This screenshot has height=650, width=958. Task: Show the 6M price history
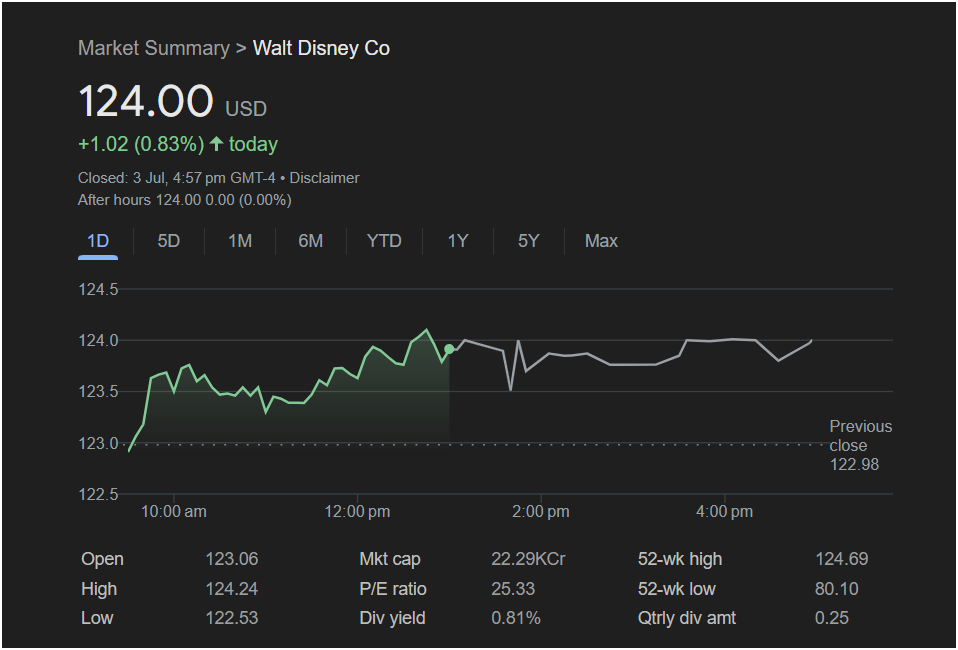[310, 241]
